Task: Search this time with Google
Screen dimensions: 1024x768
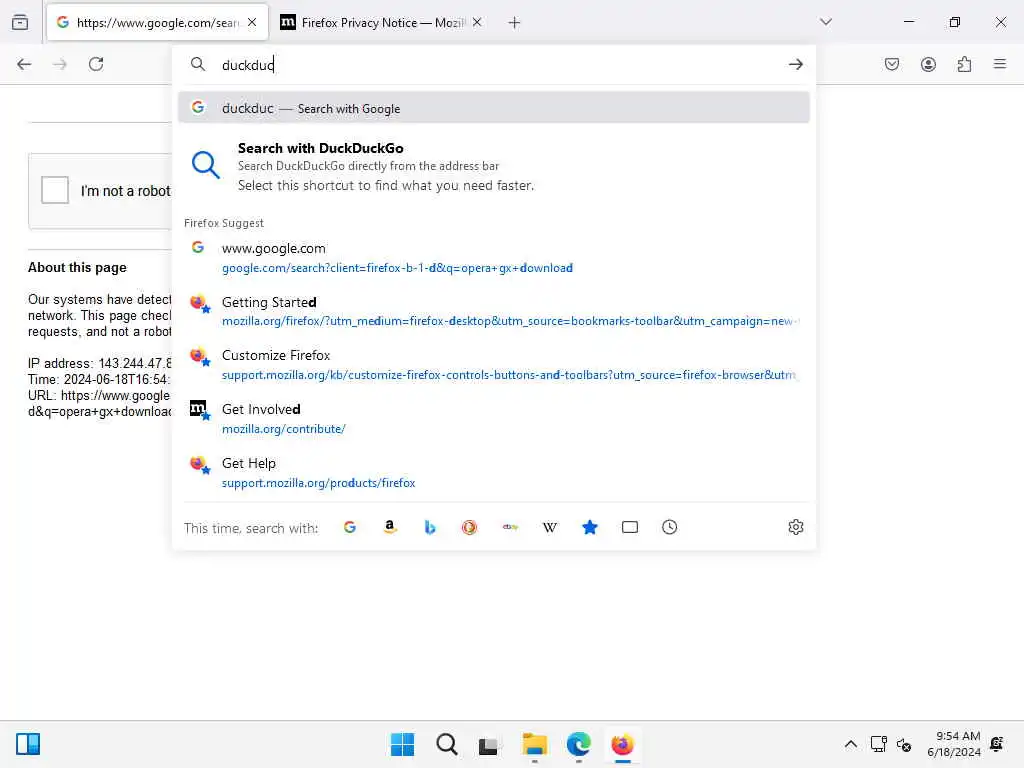Action: tap(350, 527)
